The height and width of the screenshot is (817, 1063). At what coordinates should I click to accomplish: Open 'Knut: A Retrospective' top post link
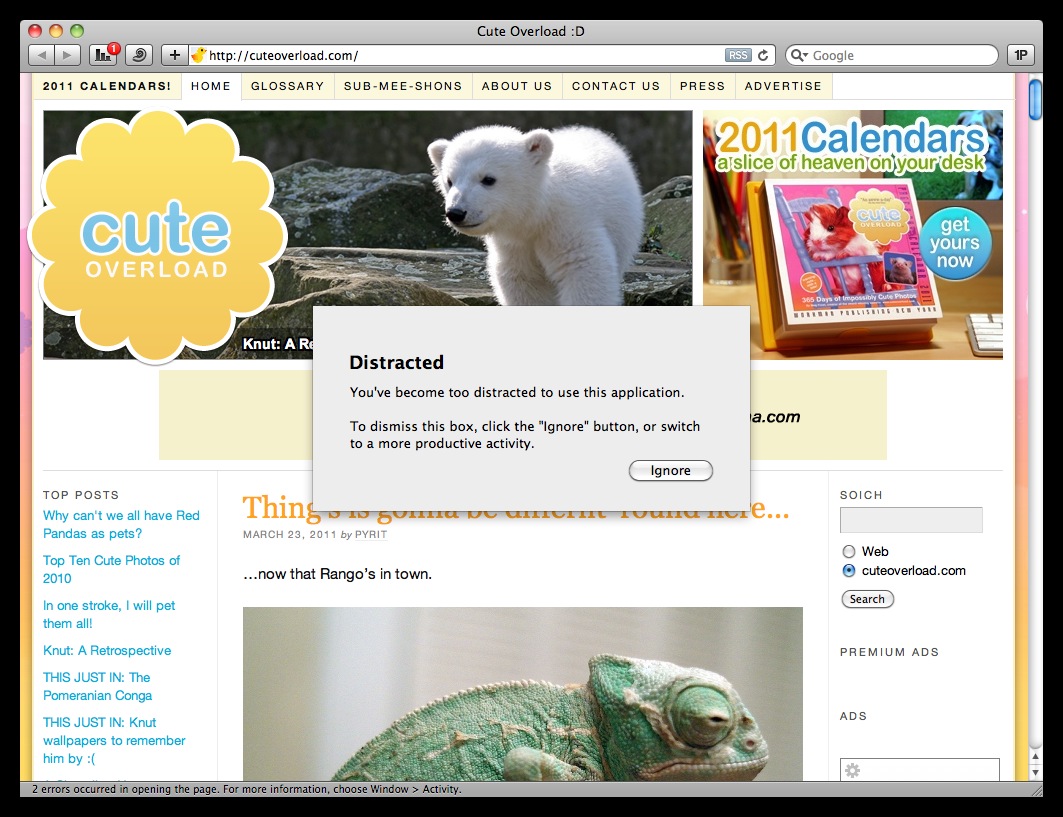click(x=107, y=650)
